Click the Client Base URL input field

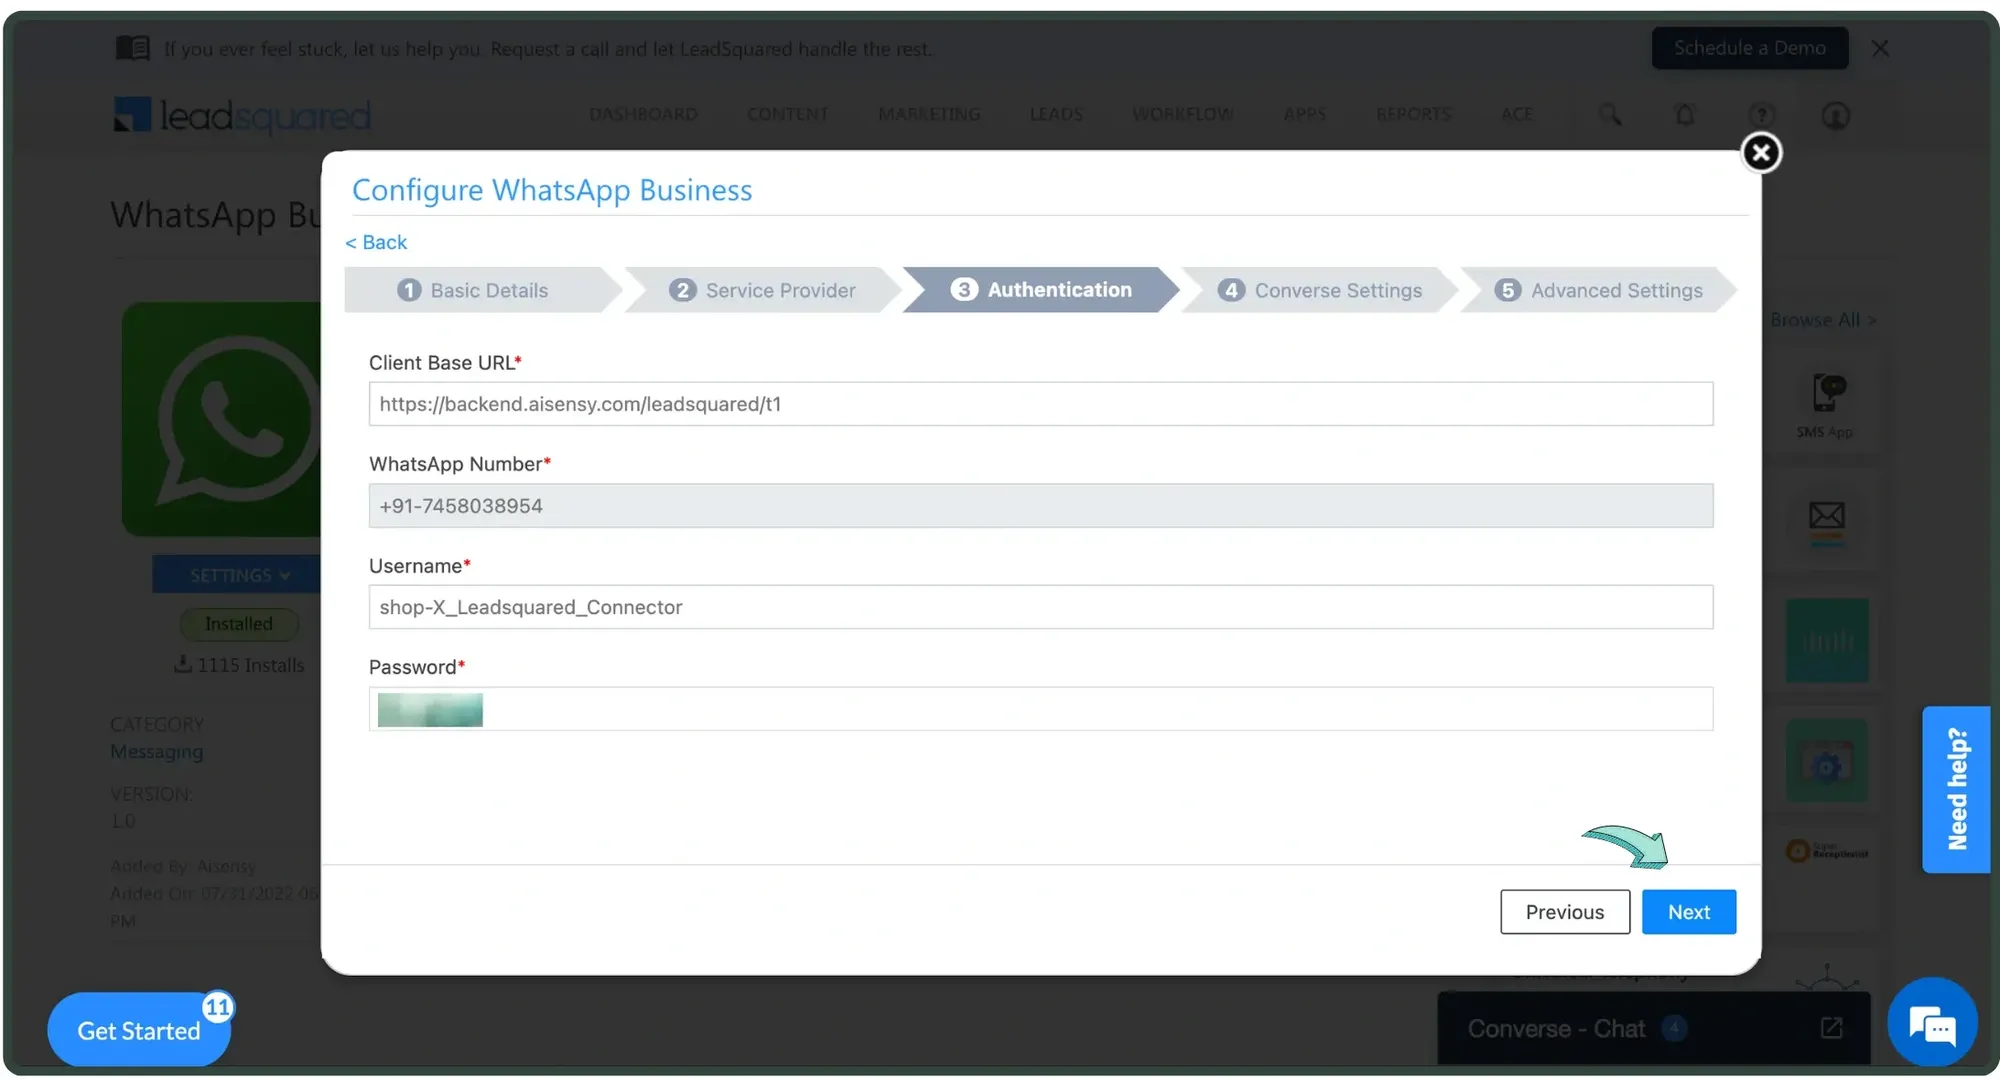pos(1041,402)
